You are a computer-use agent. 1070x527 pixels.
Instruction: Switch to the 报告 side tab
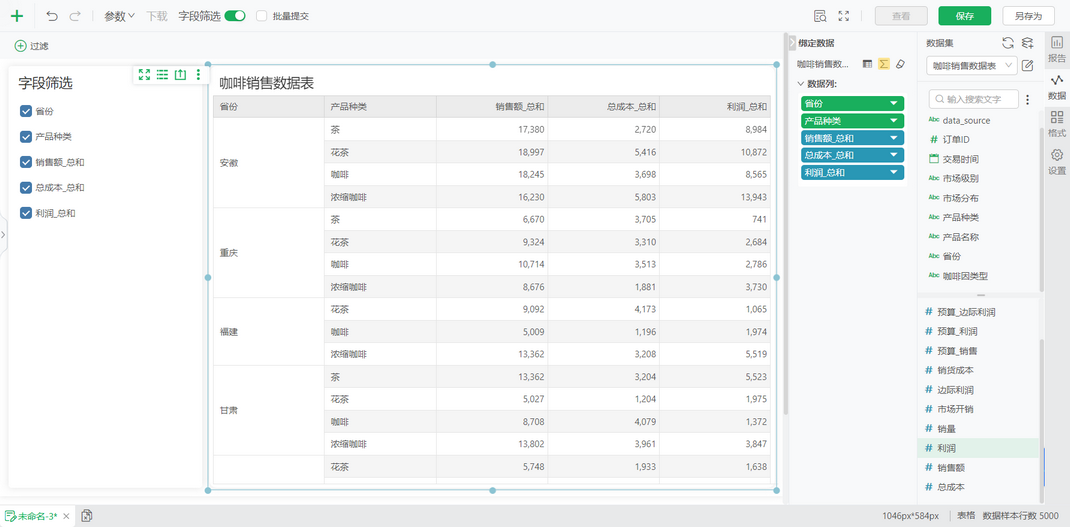1057,49
